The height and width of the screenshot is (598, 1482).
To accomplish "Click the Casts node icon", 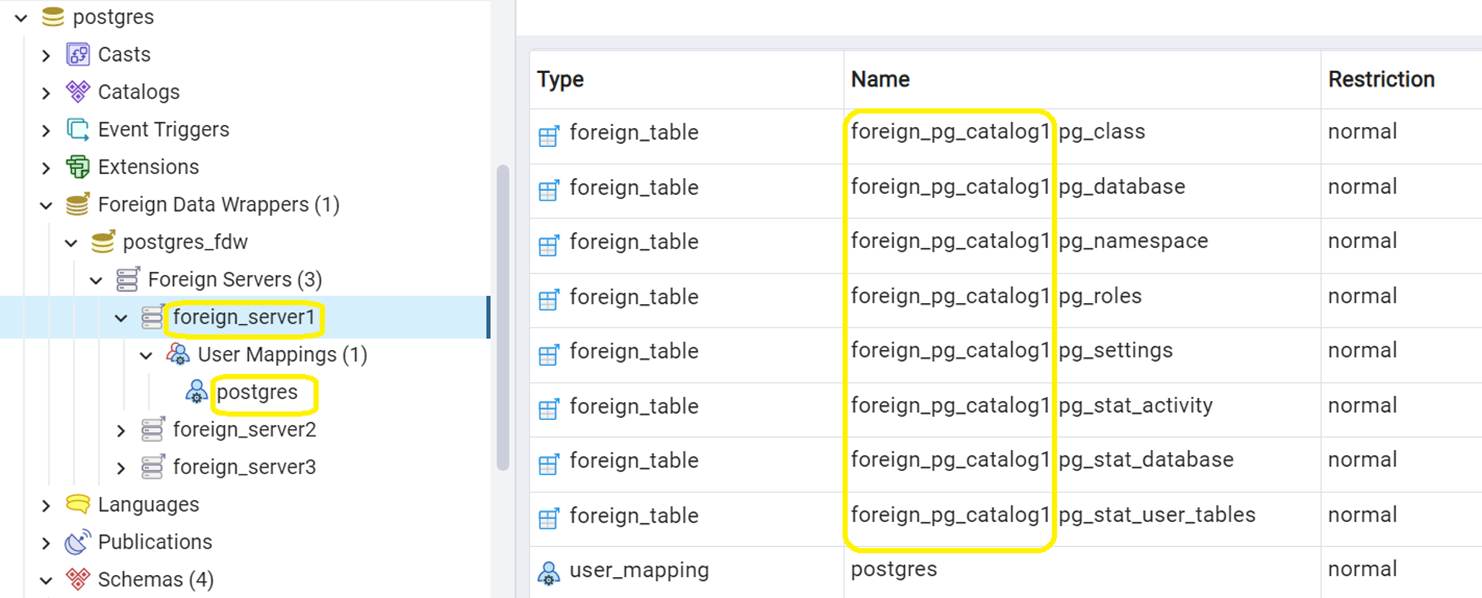I will 77,54.
